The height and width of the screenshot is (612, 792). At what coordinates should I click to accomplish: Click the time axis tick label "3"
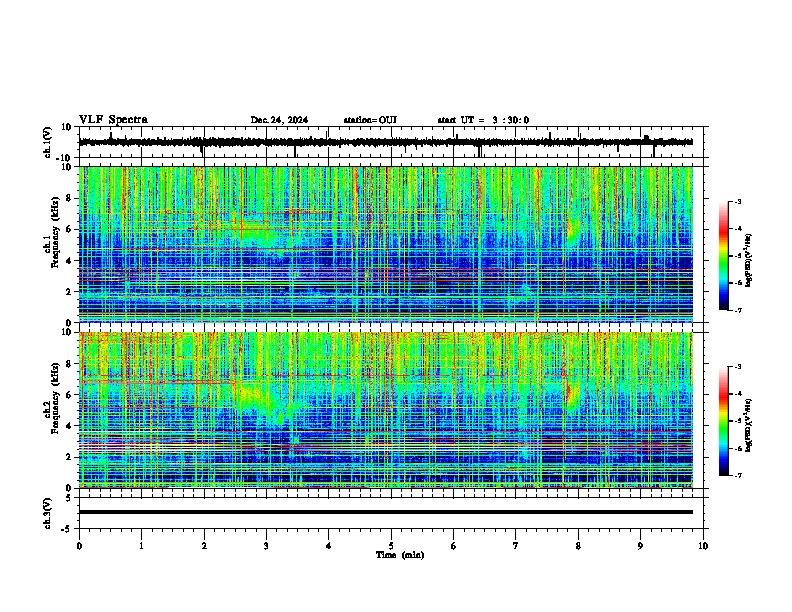266,546
